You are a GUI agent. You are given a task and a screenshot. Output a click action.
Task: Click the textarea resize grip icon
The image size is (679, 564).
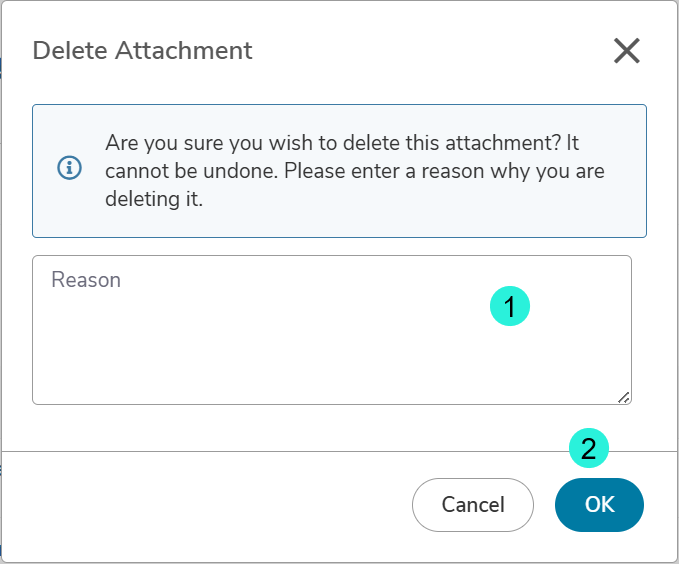coord(624,398)
